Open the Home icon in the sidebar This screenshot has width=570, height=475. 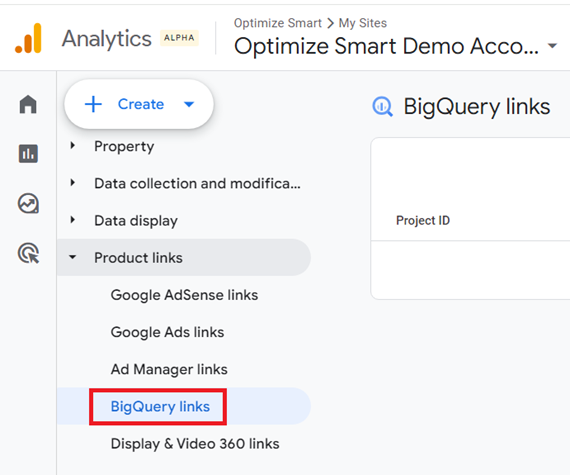[28, 104]
